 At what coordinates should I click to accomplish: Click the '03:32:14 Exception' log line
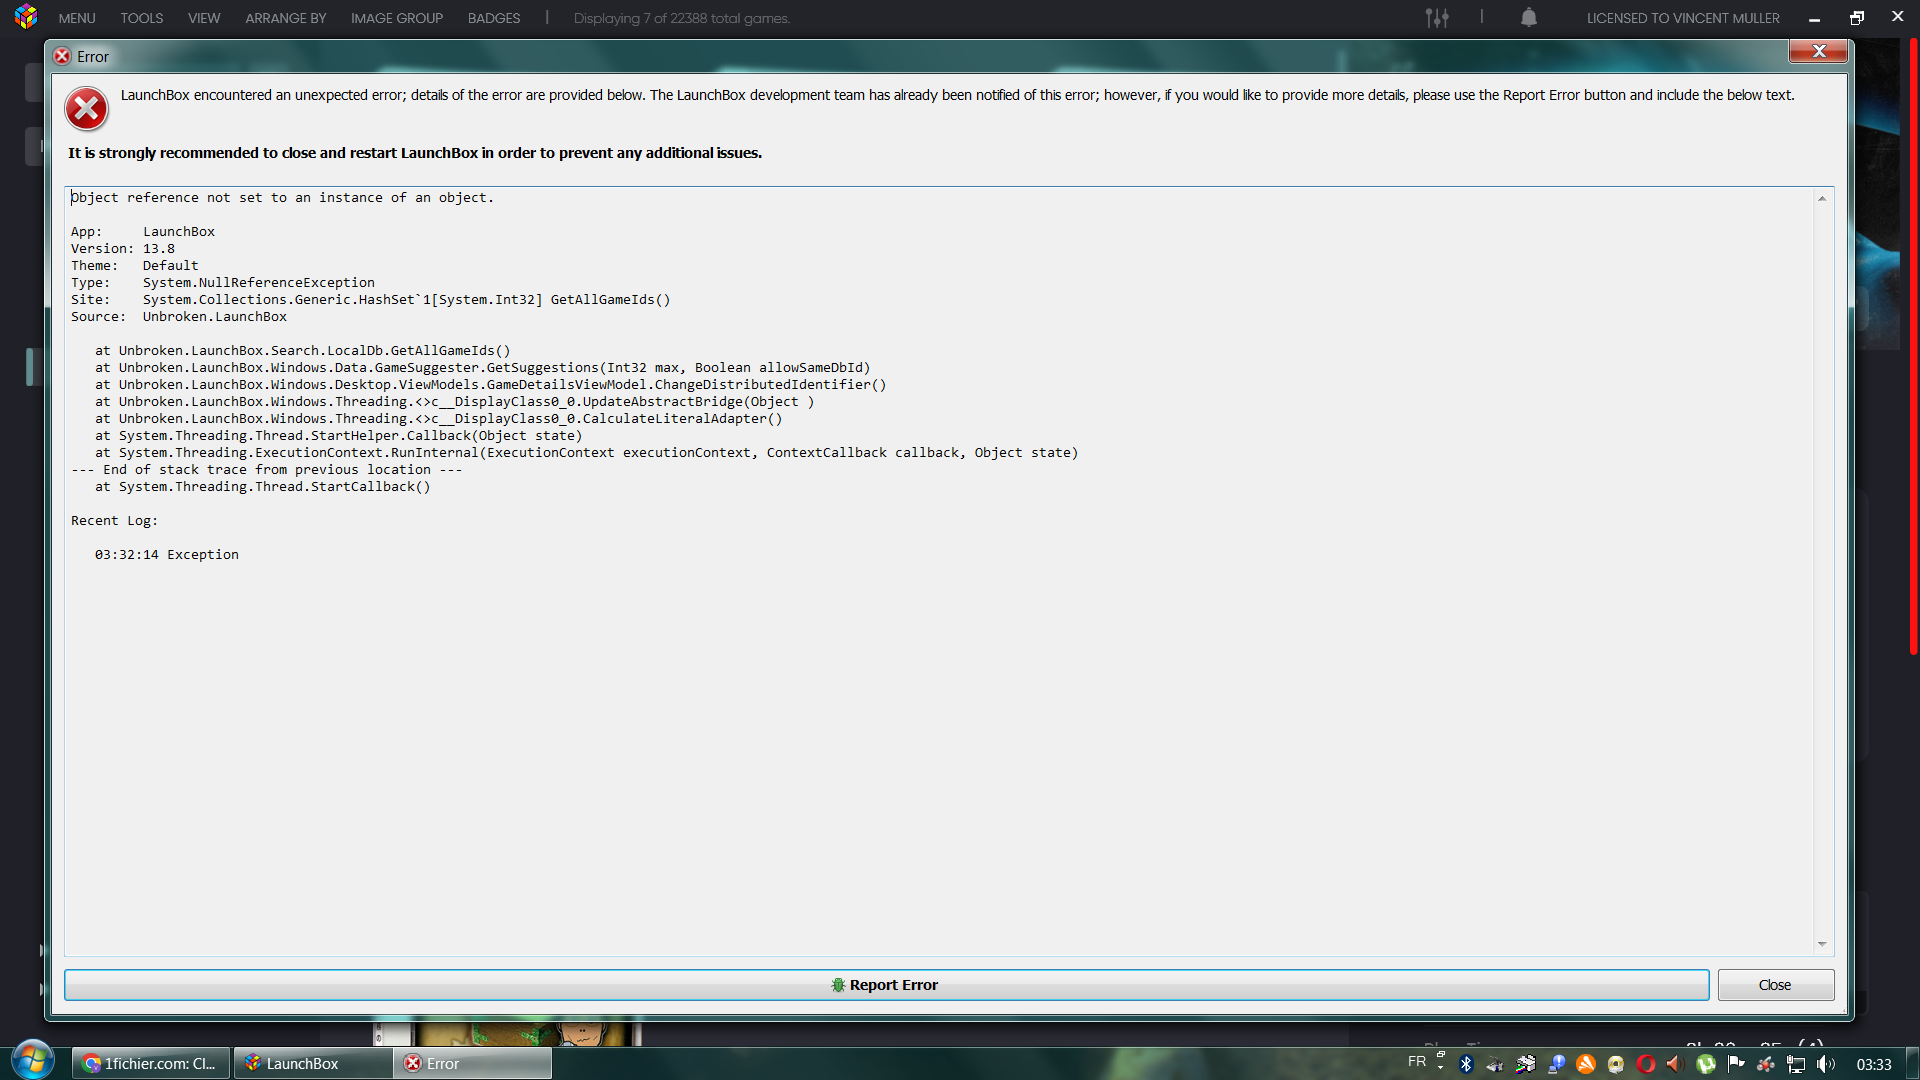click(167, 555)
